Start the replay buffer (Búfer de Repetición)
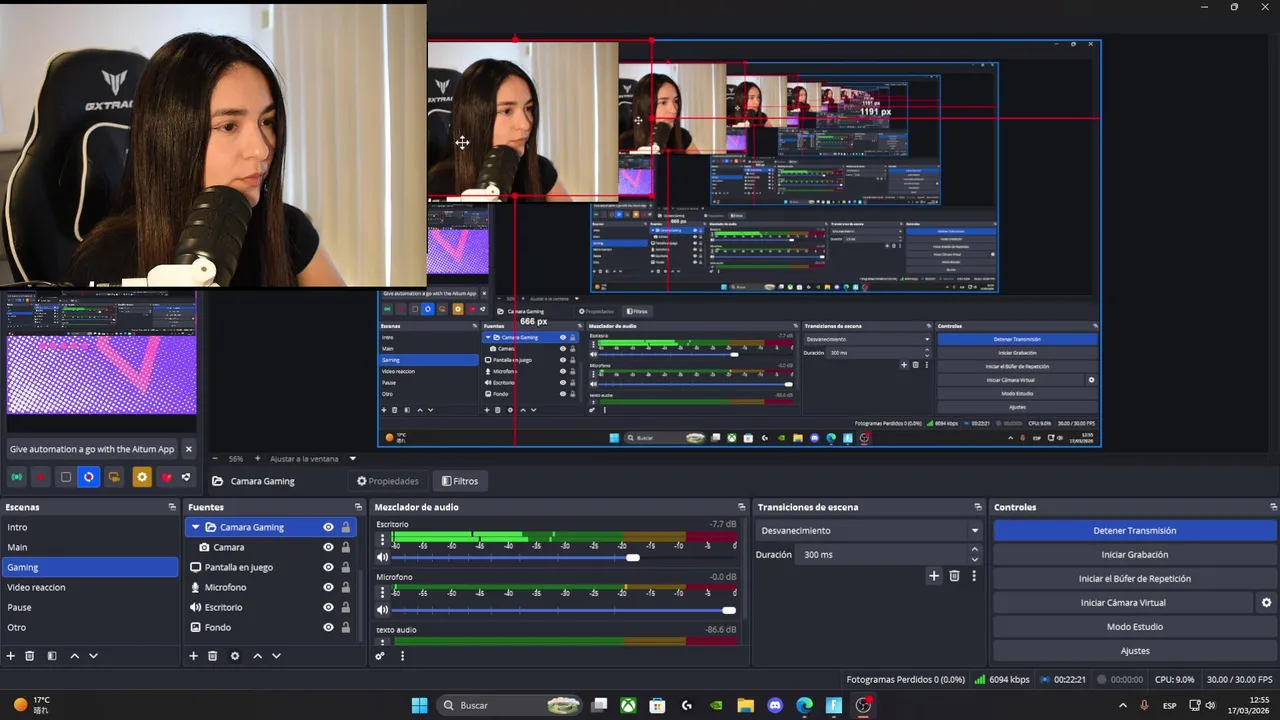1280x720 pixels. [1135, 579]
